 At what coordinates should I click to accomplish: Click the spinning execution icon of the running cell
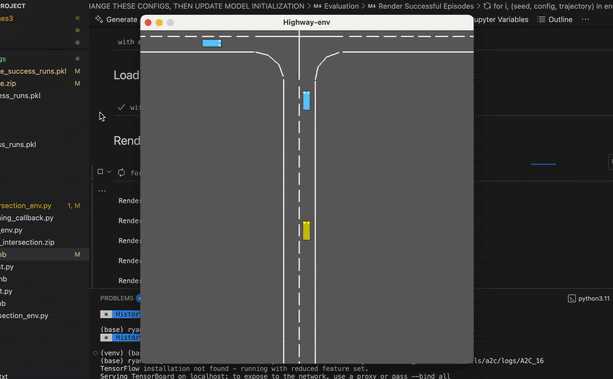click(x=121, y=172)
